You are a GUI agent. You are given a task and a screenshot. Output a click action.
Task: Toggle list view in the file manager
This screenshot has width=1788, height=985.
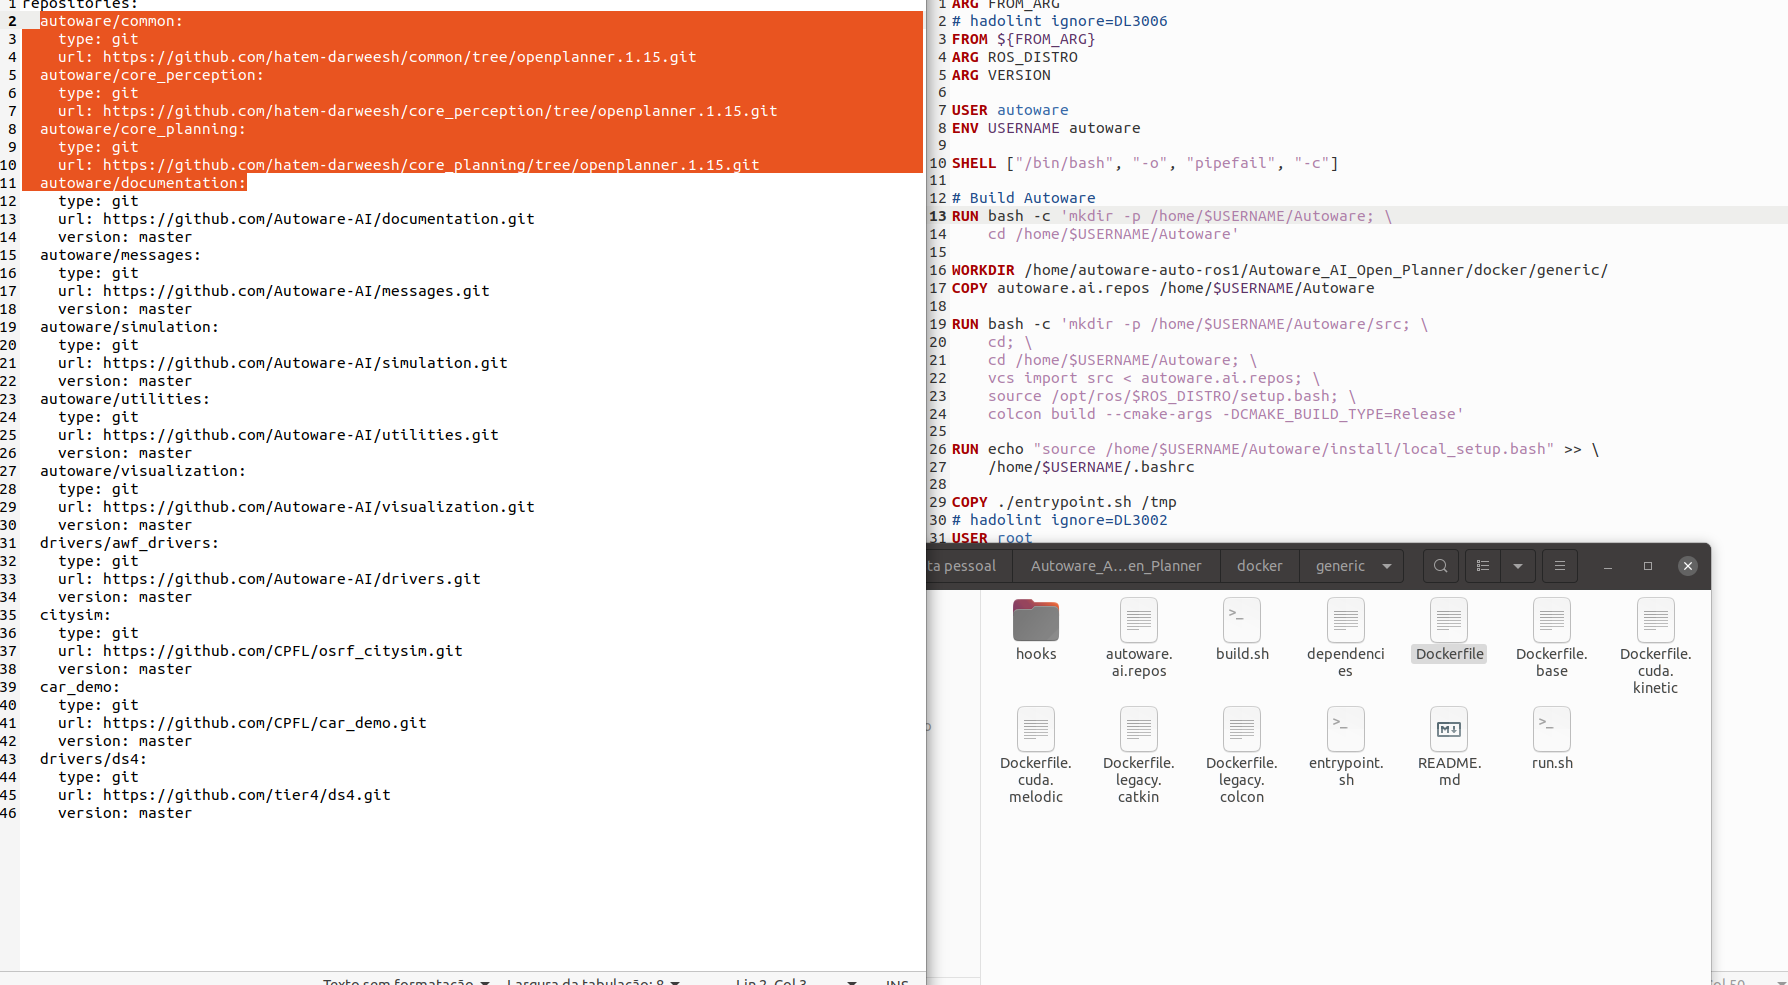point(1482,565)
